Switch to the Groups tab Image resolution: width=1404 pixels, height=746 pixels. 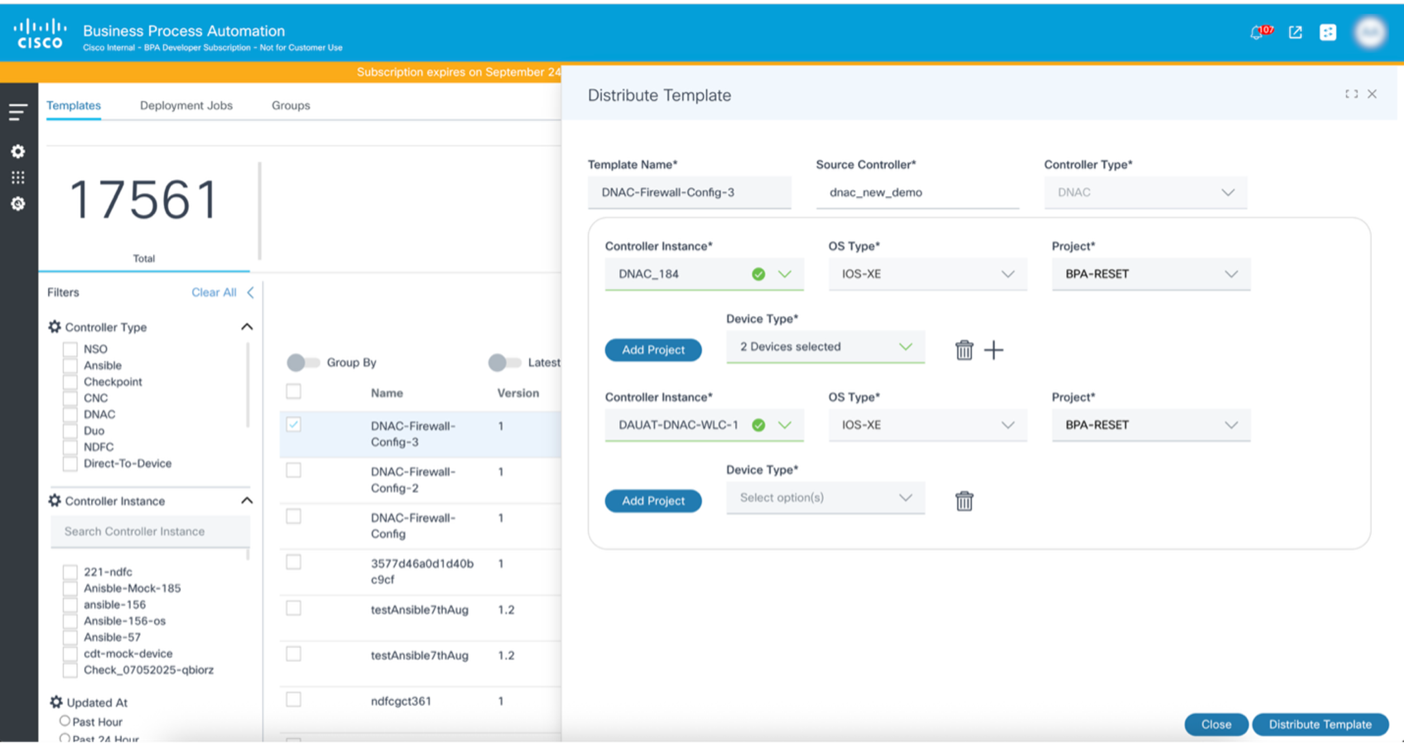coord(291,105)
